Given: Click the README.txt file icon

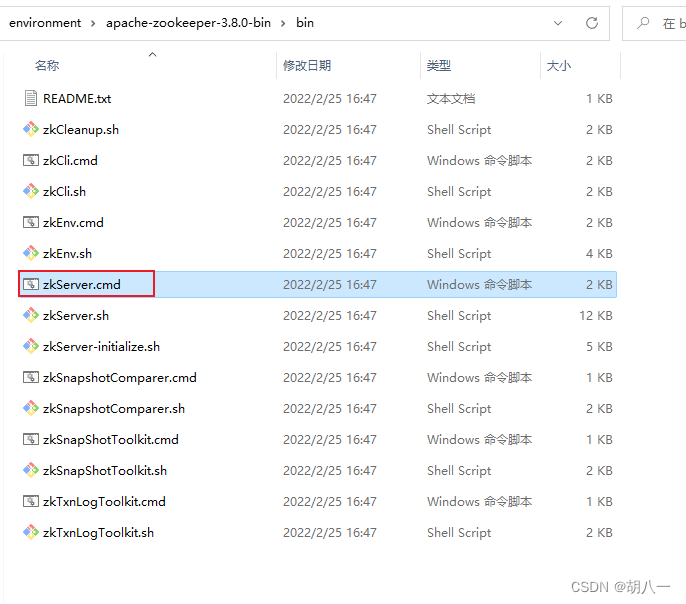Looking at the screenshot, I should pyautogui.click(x=31, y=98).
